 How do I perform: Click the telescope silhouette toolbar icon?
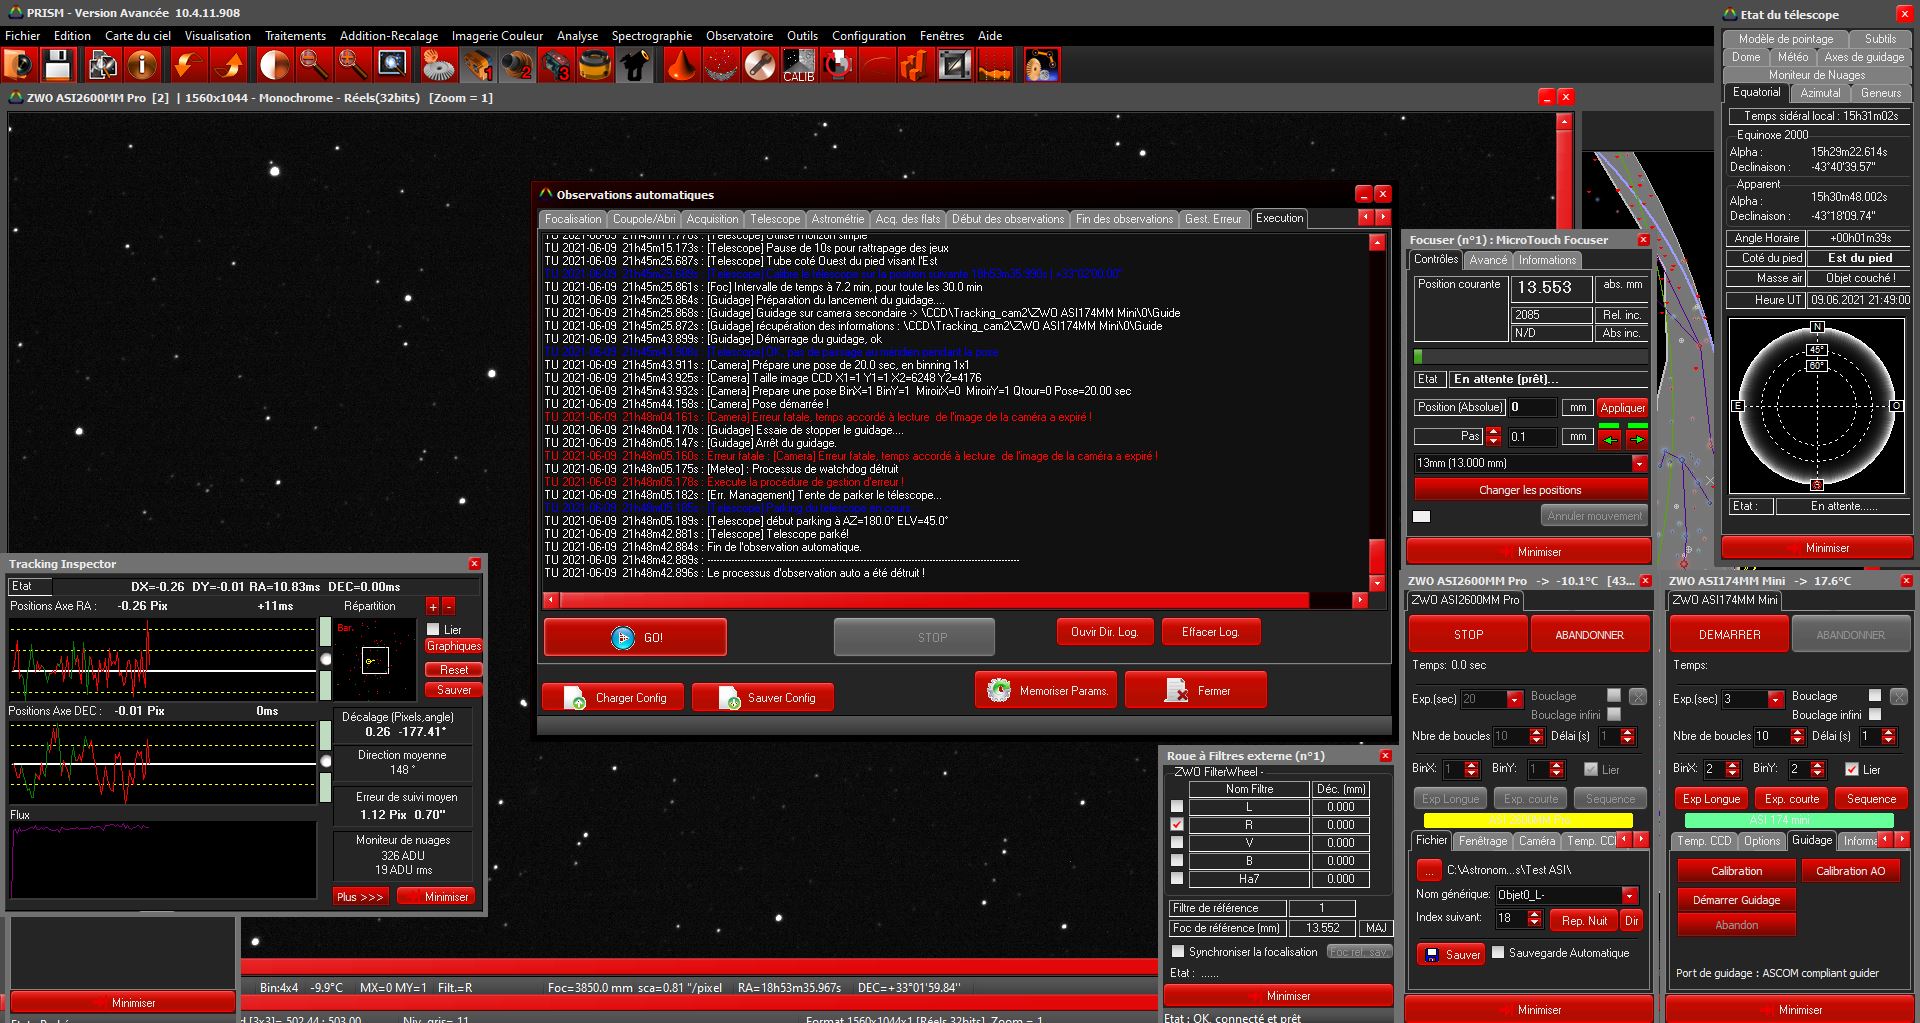click(x=635, y=66)
